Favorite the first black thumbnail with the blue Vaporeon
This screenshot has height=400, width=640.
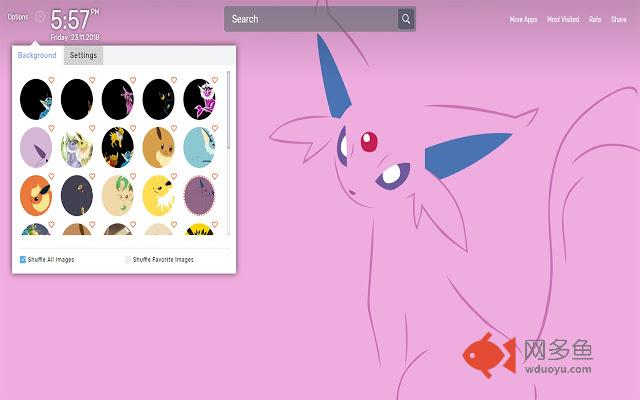coord(51,80)
